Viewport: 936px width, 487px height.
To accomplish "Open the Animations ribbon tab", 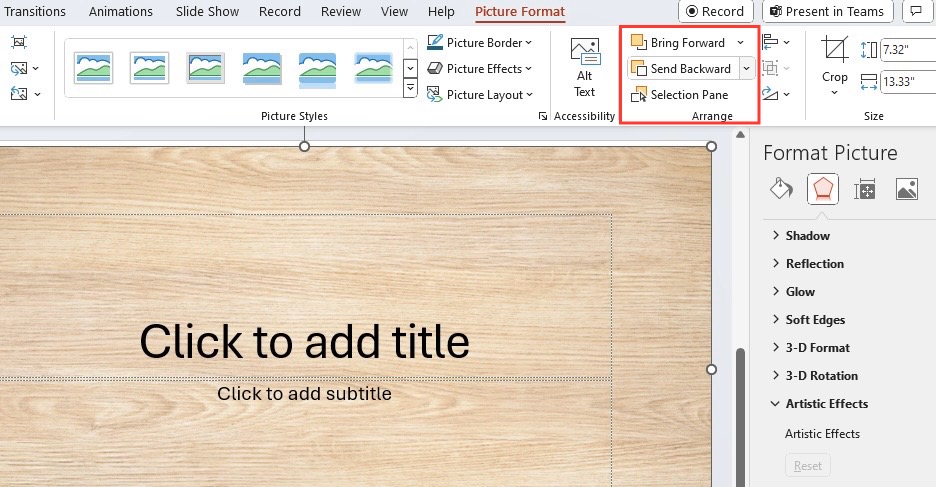I will coord(121,11).
